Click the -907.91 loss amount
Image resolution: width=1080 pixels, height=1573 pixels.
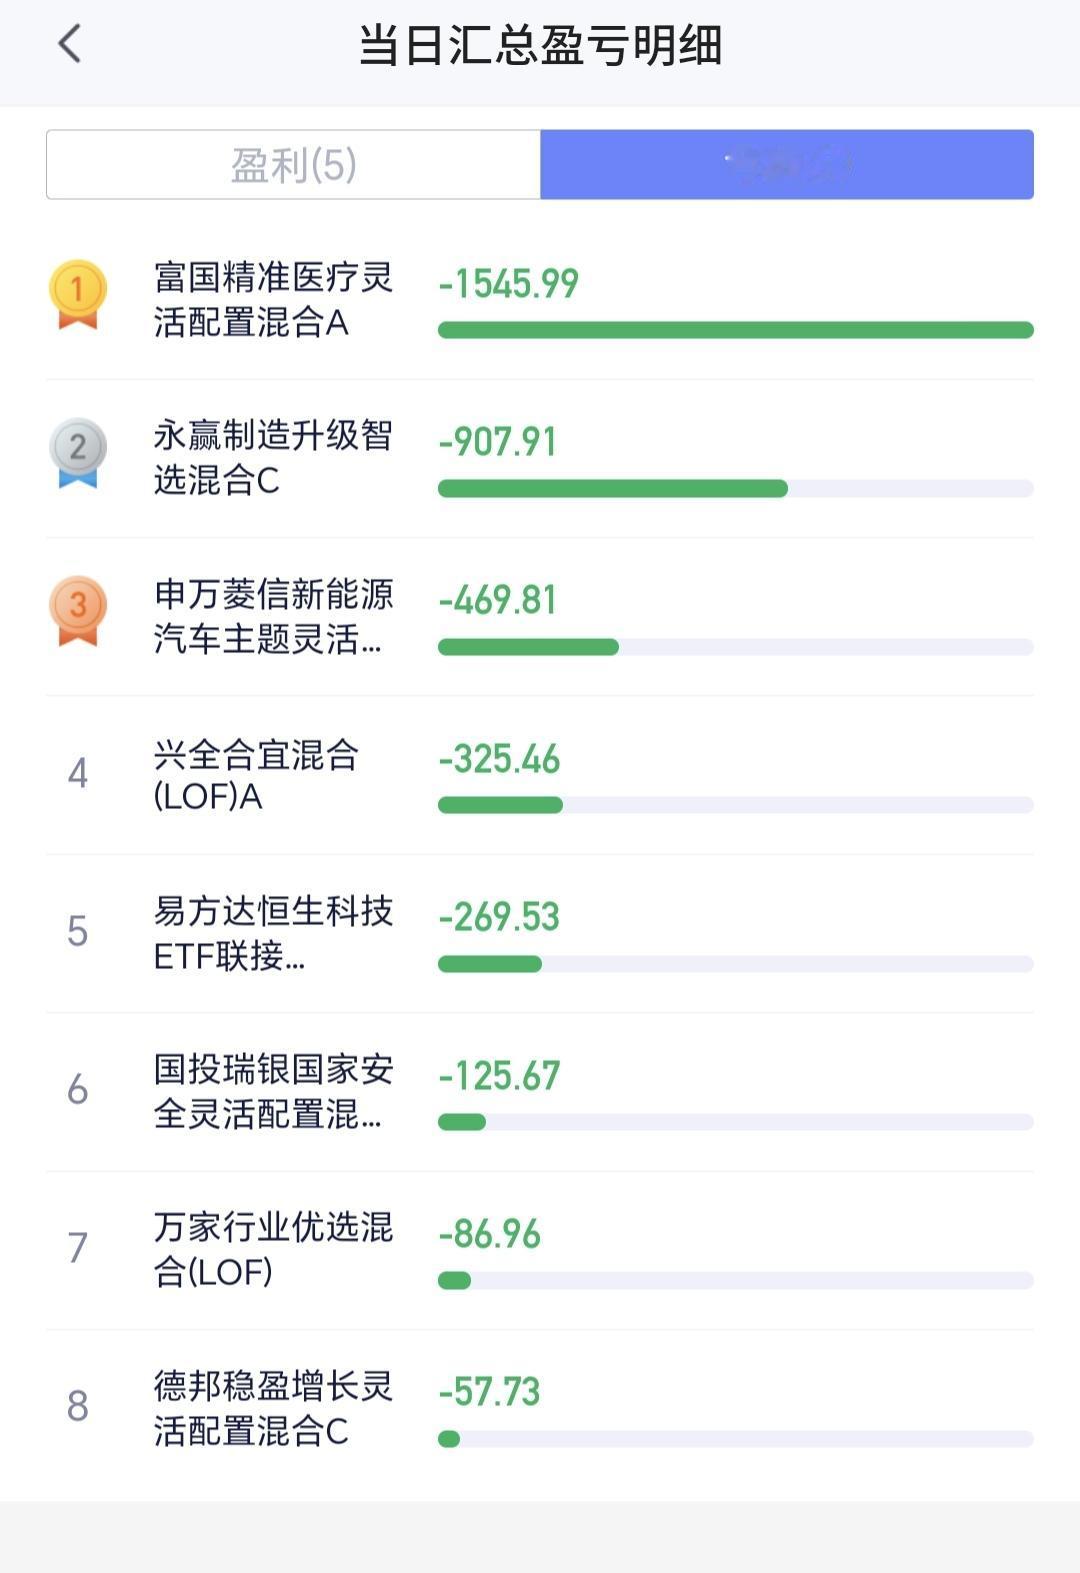[497, 441]
